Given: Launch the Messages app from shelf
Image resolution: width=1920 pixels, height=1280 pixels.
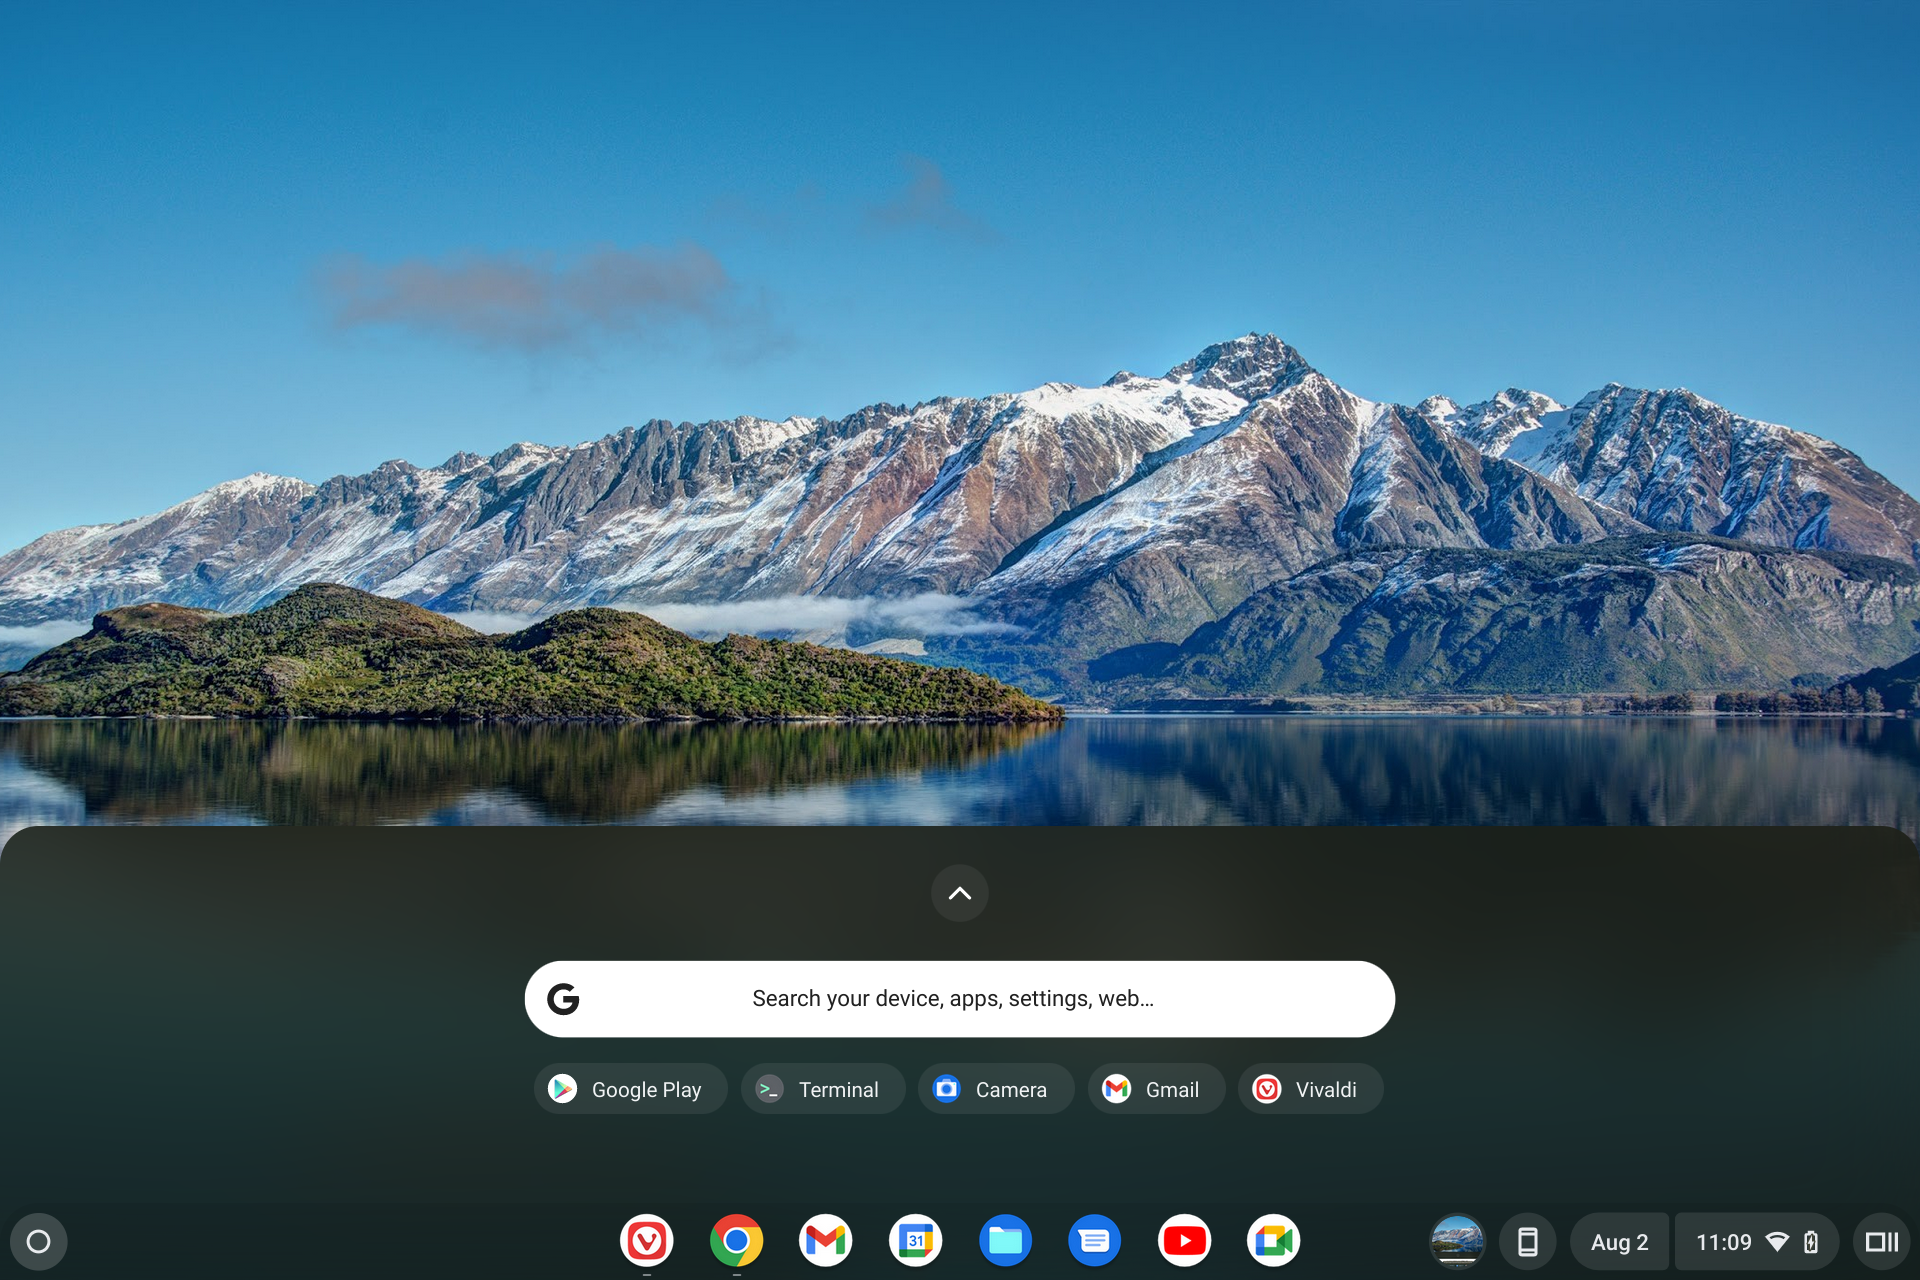Looking at the screenshot, I should pyautogui.click(x=1094, y=1241).
